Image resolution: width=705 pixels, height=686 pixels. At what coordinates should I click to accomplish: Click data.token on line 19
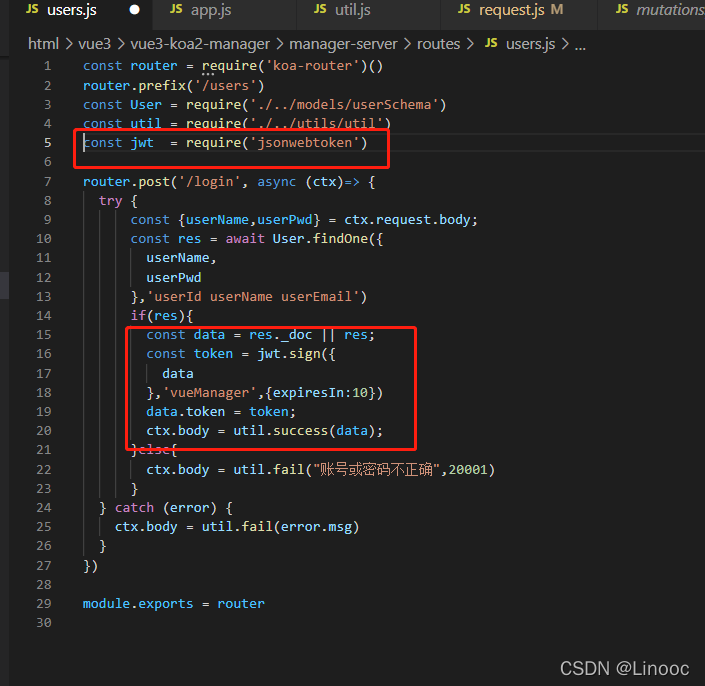pyautogui.click(x=186, y=412)
